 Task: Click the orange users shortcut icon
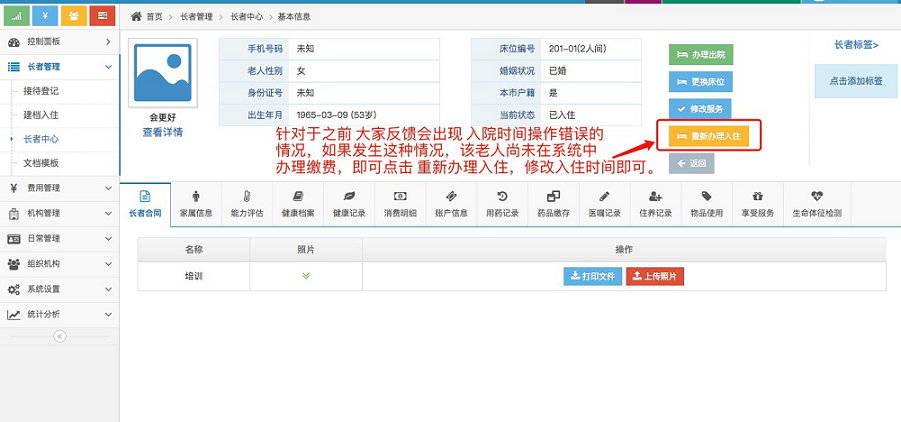[73, 16]
